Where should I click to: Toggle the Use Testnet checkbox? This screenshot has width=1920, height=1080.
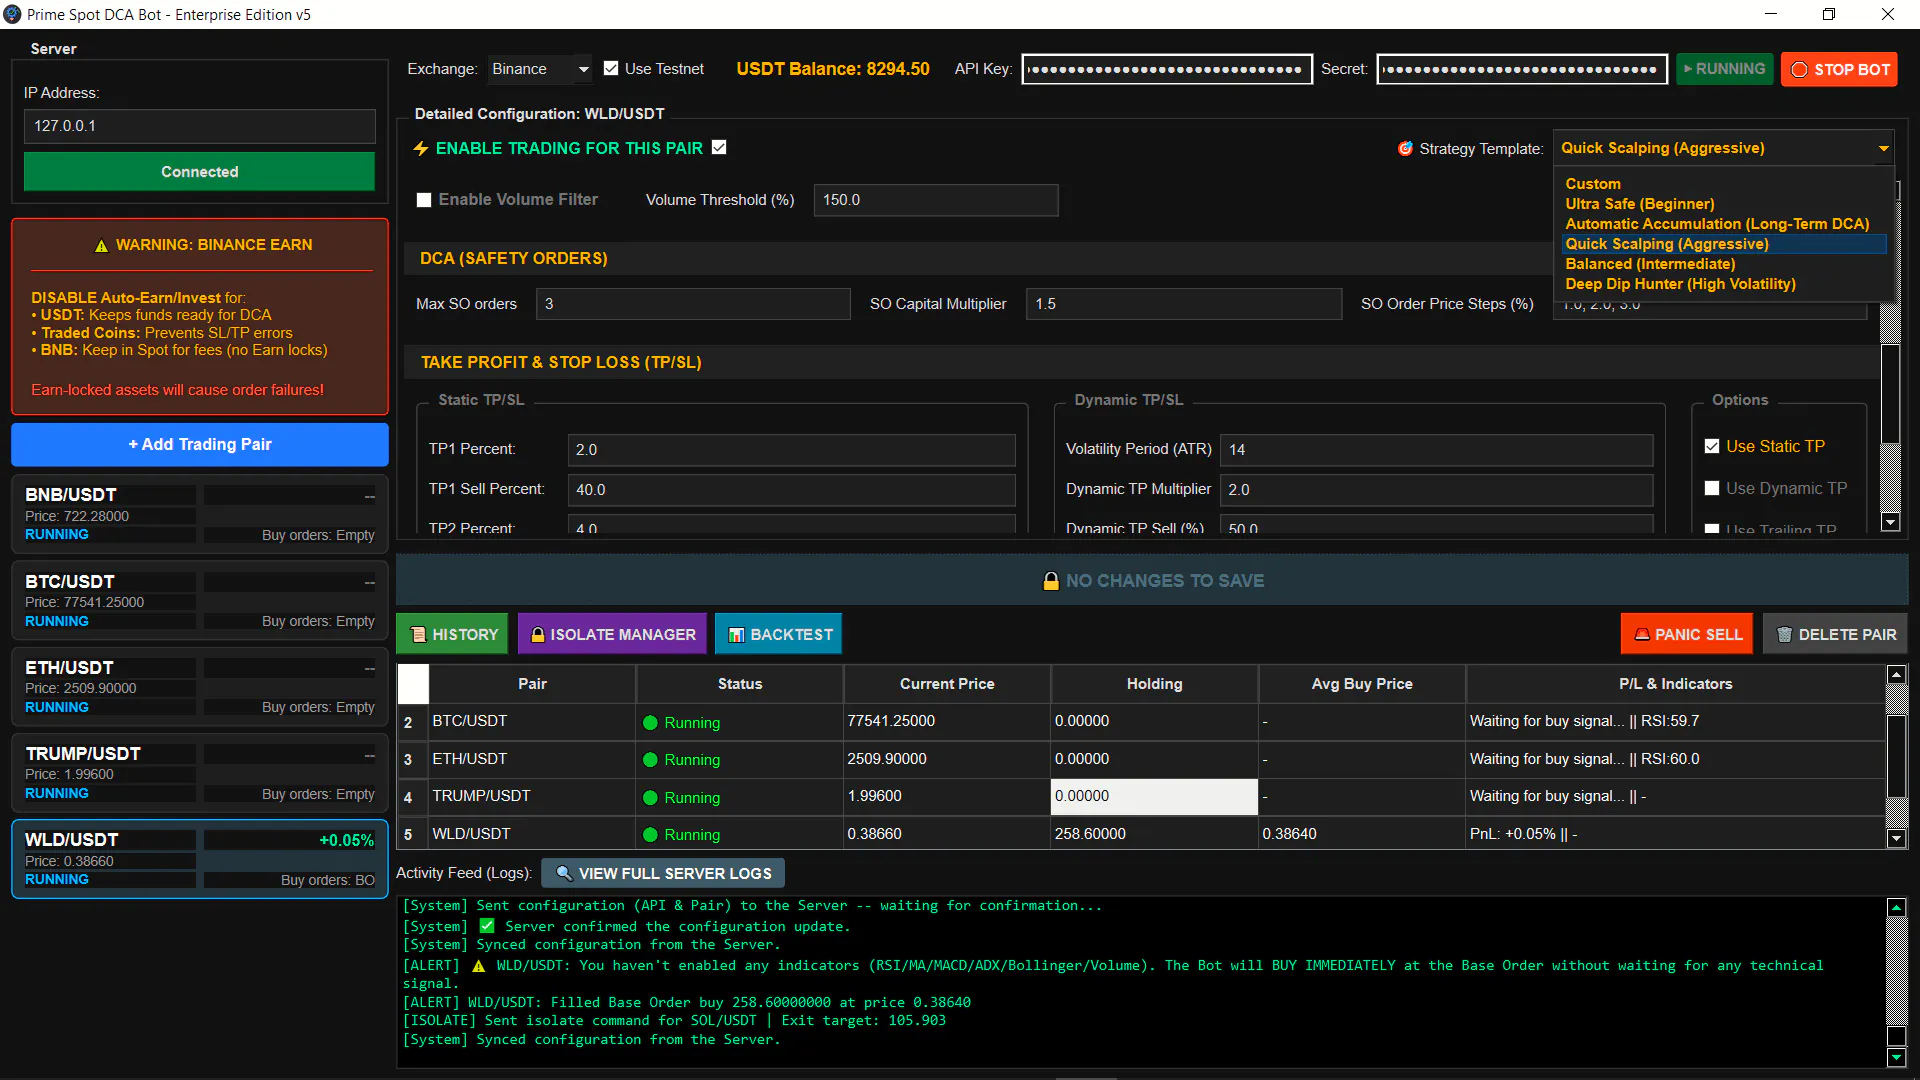click(611, 68)
